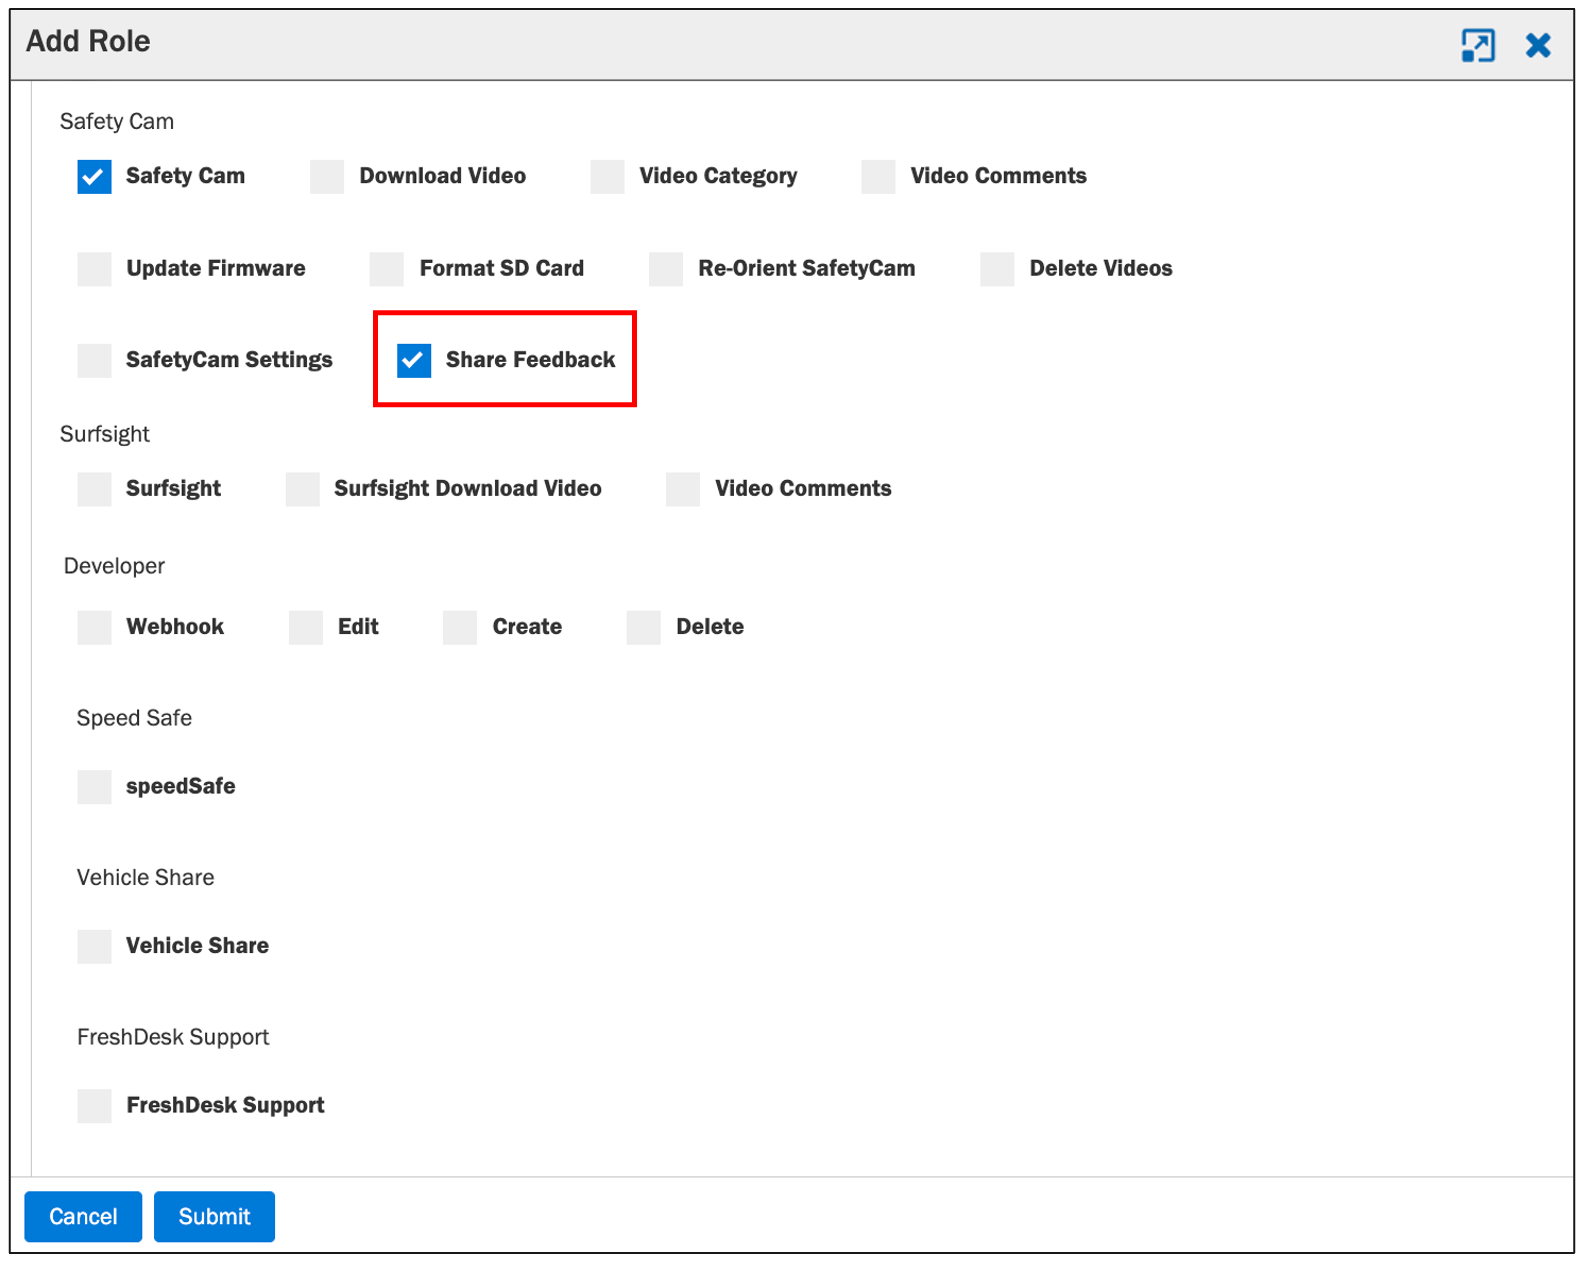Check the speedSafe checkbox

94,787
